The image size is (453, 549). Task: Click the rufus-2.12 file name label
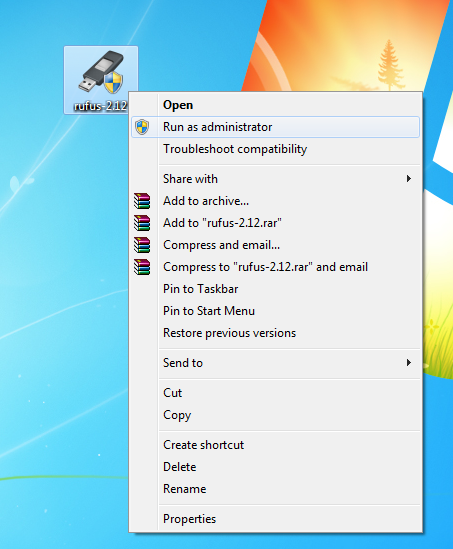[101, 106]
